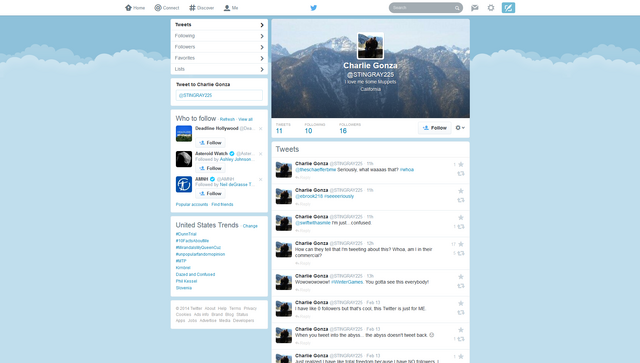Open the #WinterGames hashtag link
The image size is (640, 363).
coord(347,282)
